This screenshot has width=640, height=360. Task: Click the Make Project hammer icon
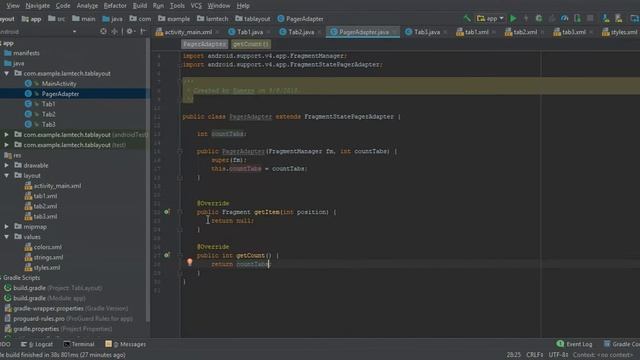coord(467,18)
